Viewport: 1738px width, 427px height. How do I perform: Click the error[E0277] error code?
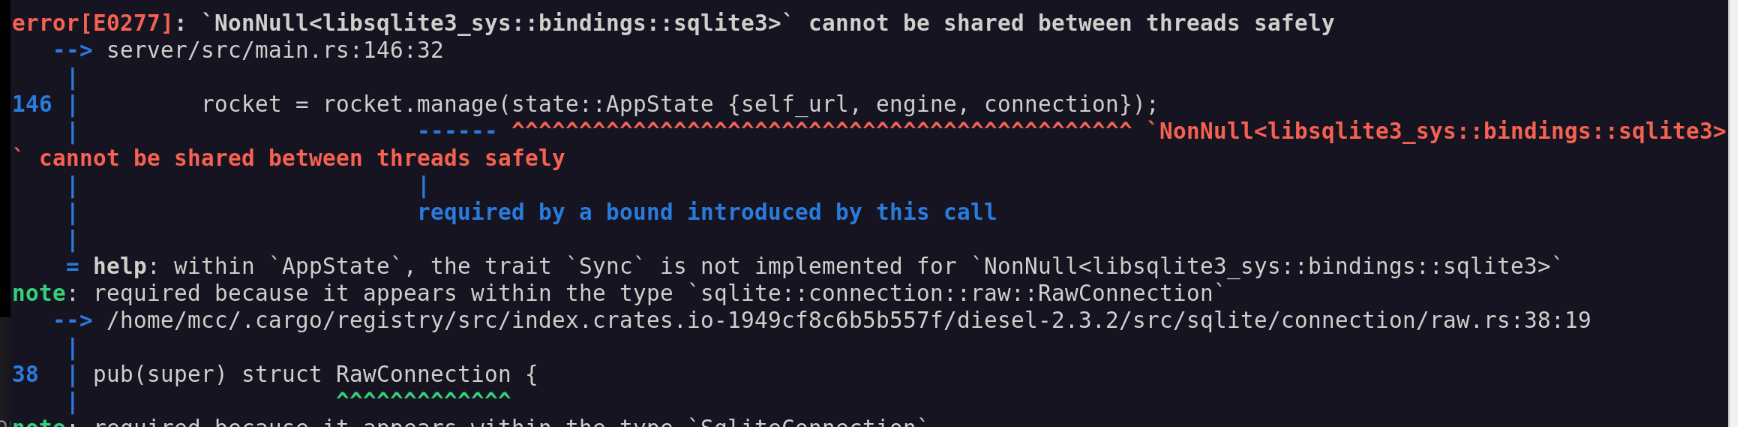coord(92,23)
